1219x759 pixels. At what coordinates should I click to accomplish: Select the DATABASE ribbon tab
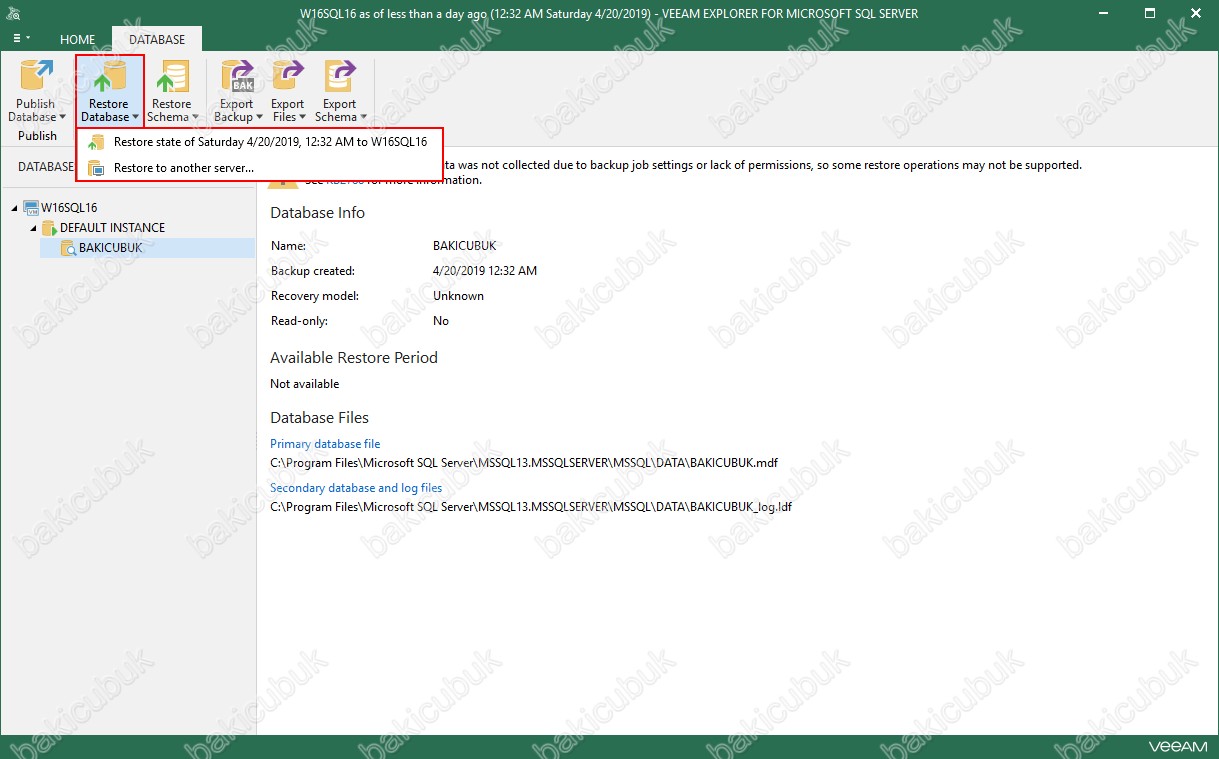coord(157,40)
